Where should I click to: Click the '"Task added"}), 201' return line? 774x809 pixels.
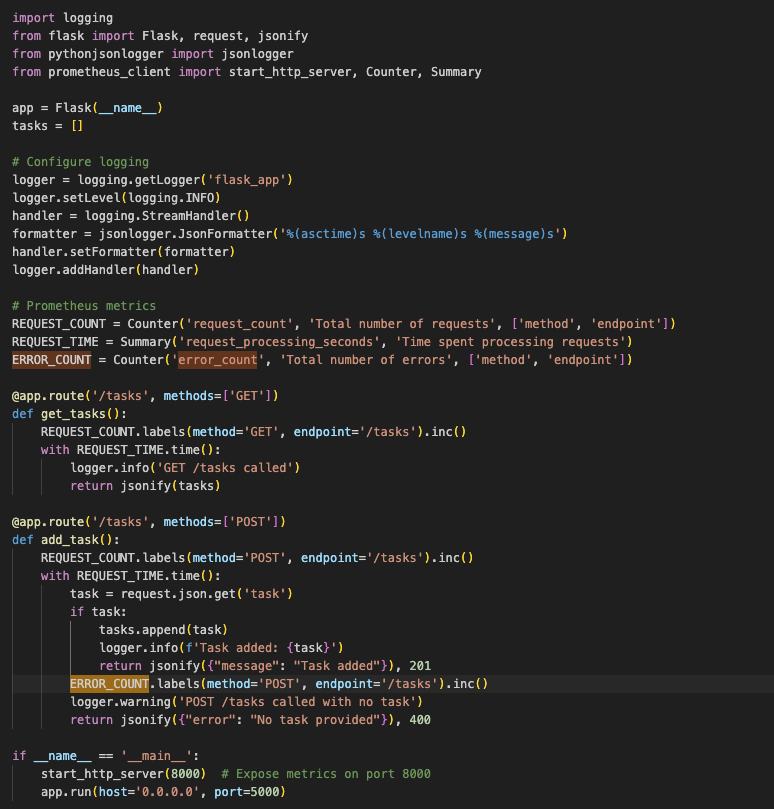pyautogui.click(x=265, y=666)
